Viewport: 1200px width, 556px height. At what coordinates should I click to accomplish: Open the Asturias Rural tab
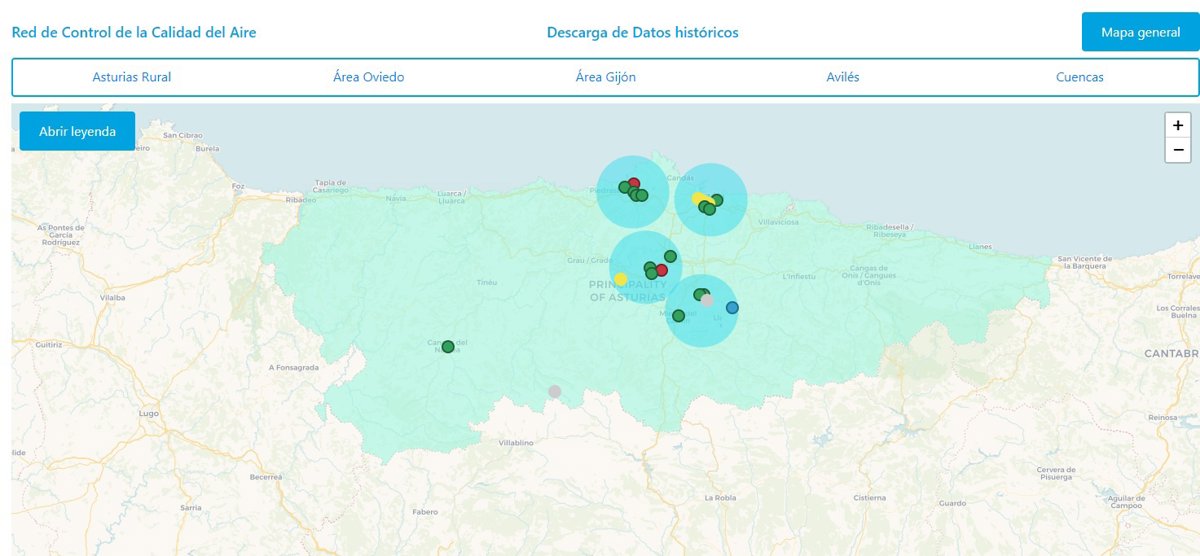point(131,77)
